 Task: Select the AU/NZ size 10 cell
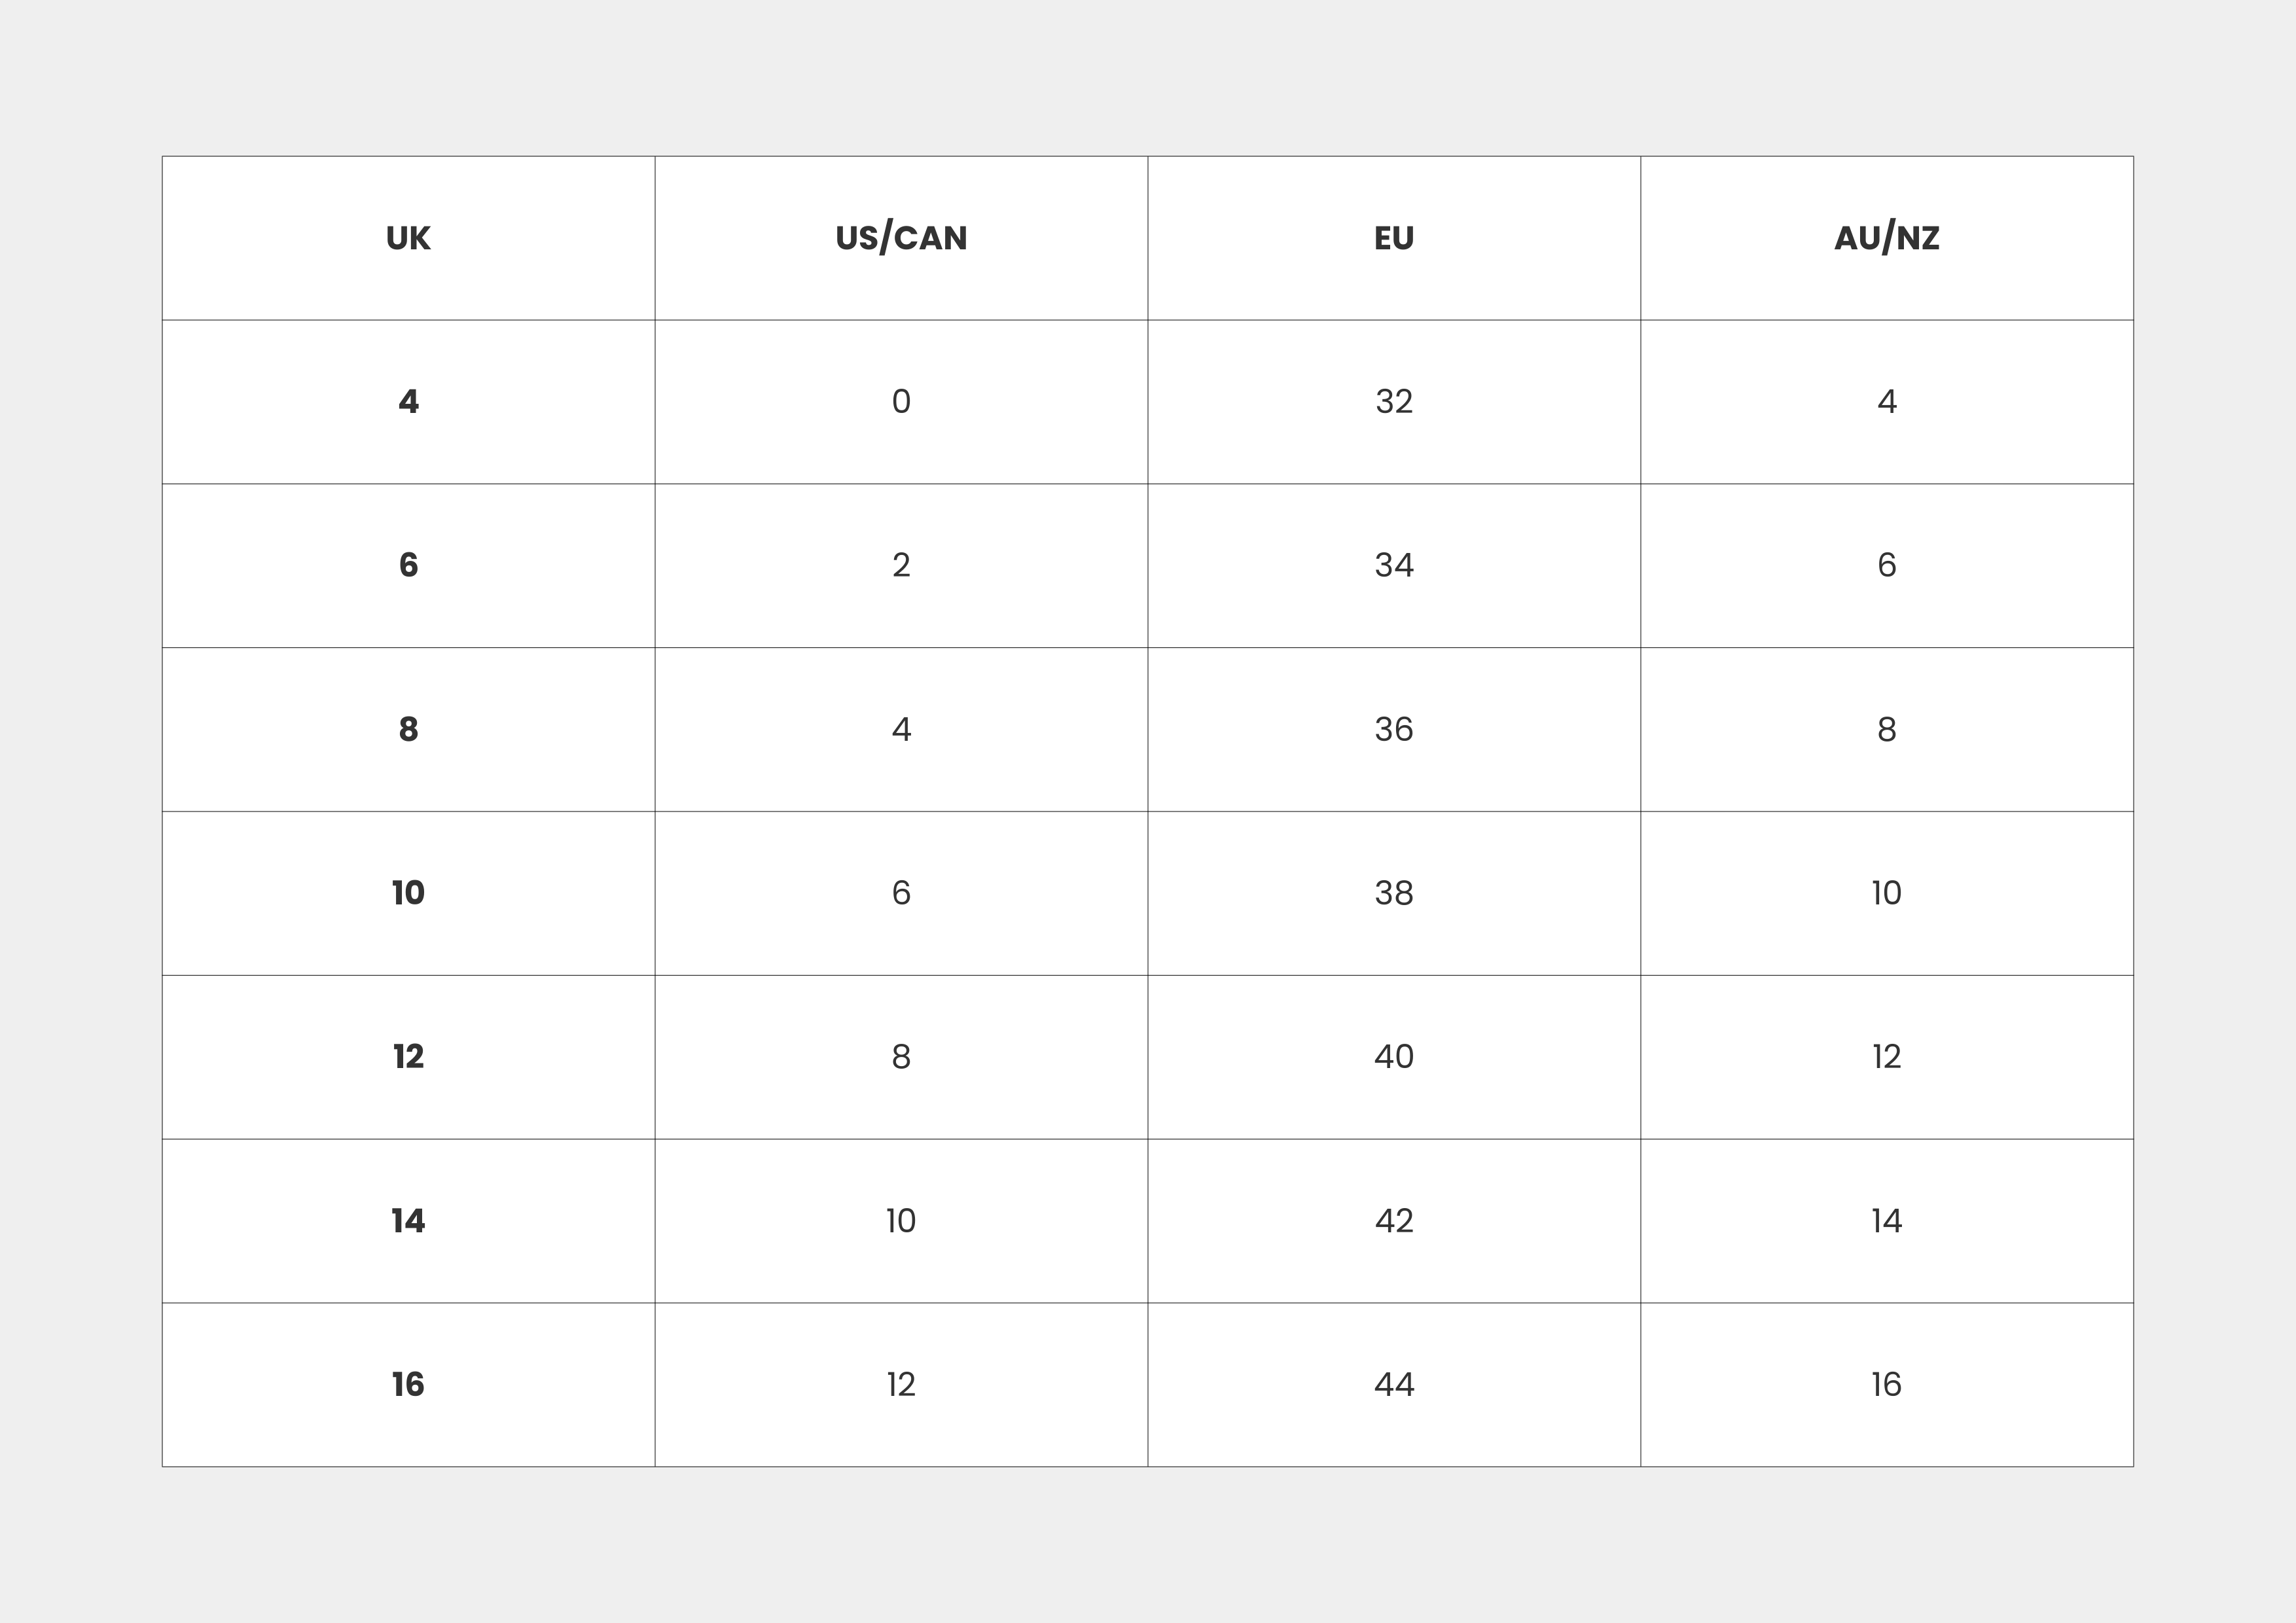coord(1886,893)
